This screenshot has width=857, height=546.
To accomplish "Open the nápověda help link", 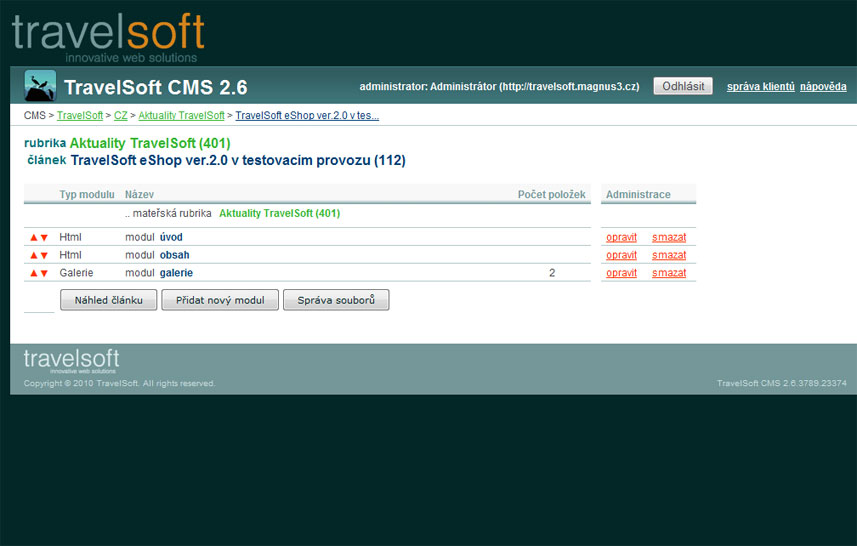I will tap(823, 86).
